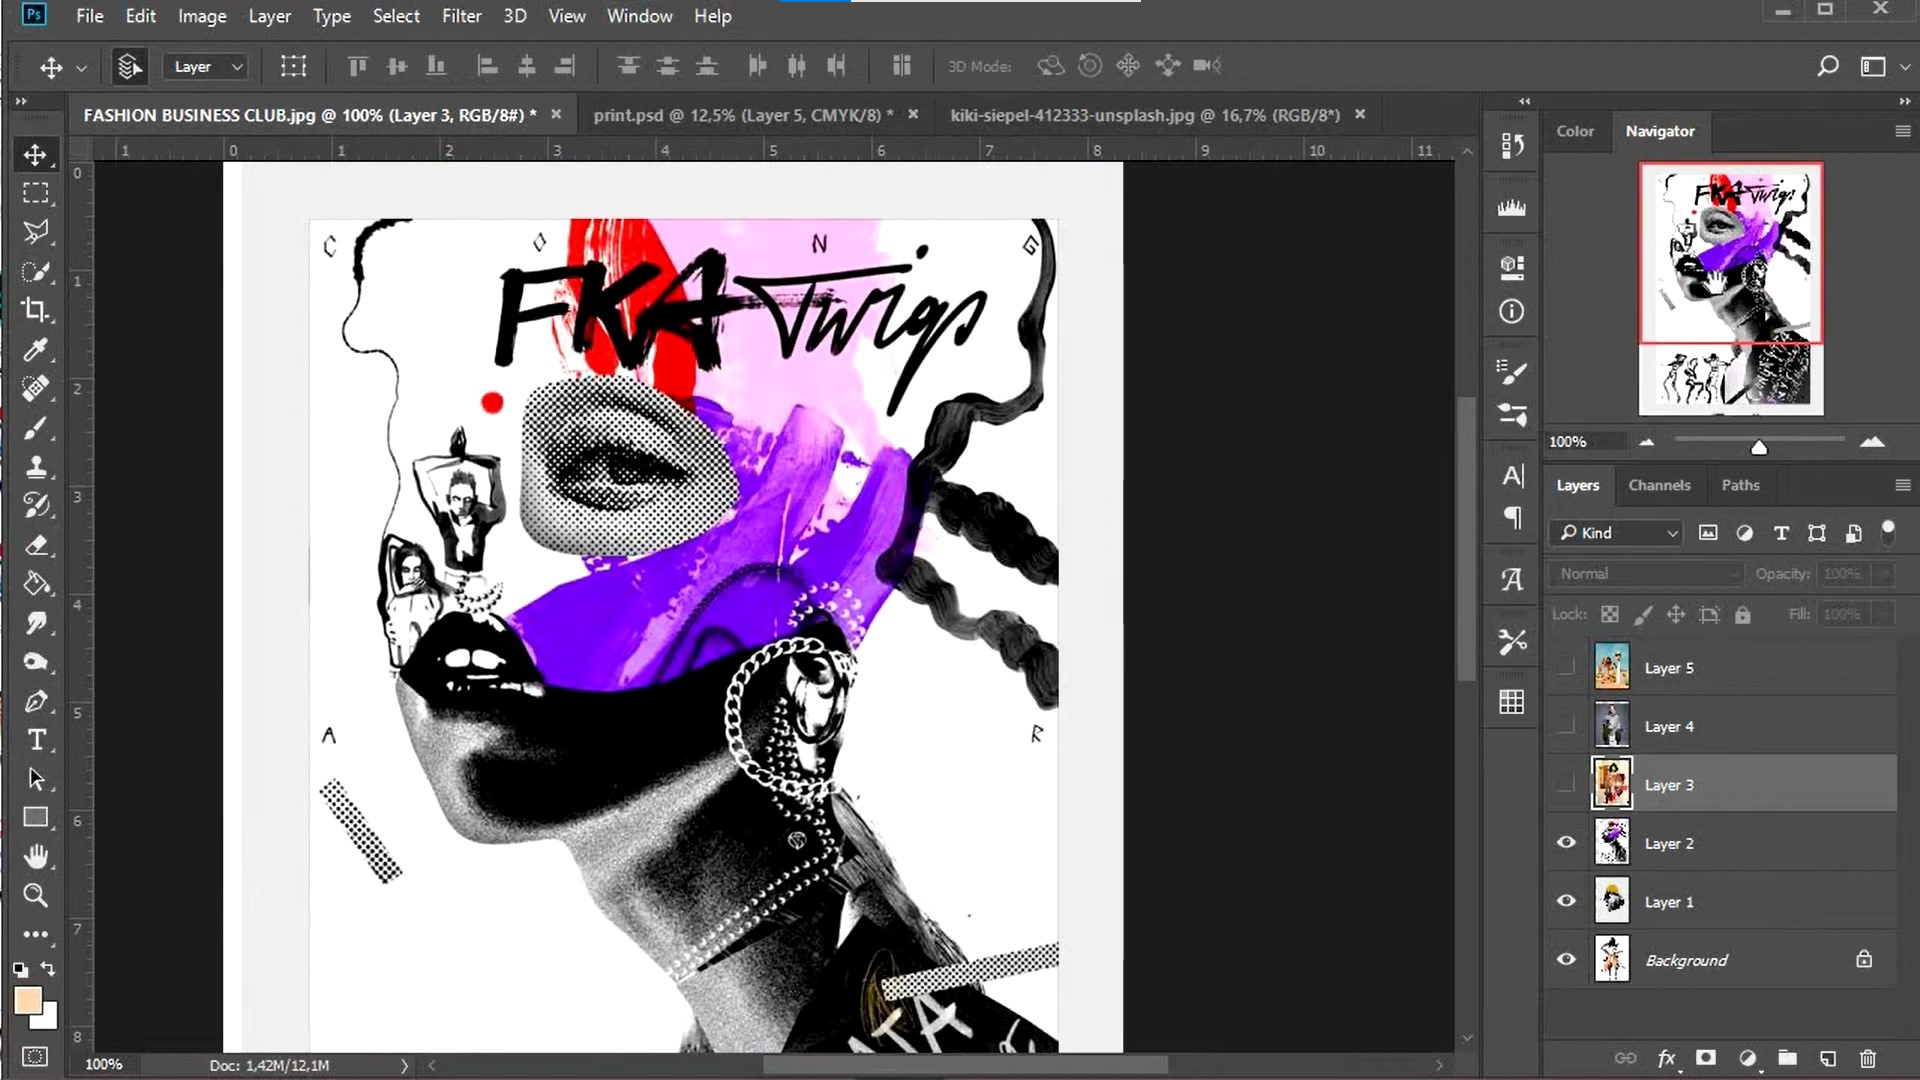The image size is (1920, 1080).
Task: Open the Filter menu
Action: (x=461, y=16)
